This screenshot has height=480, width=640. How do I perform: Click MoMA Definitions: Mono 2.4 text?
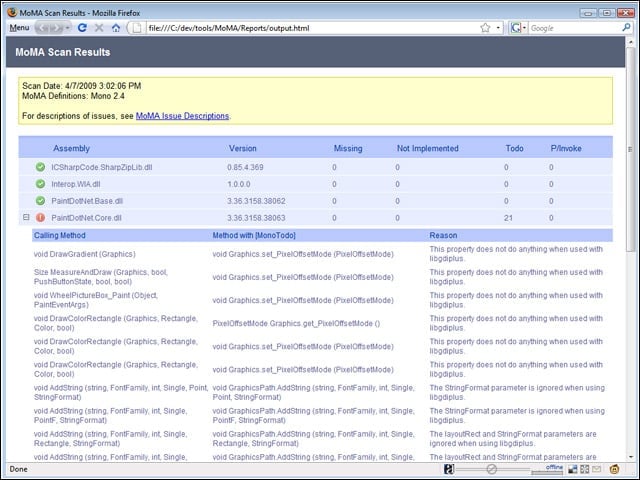(x=73, y=96)
